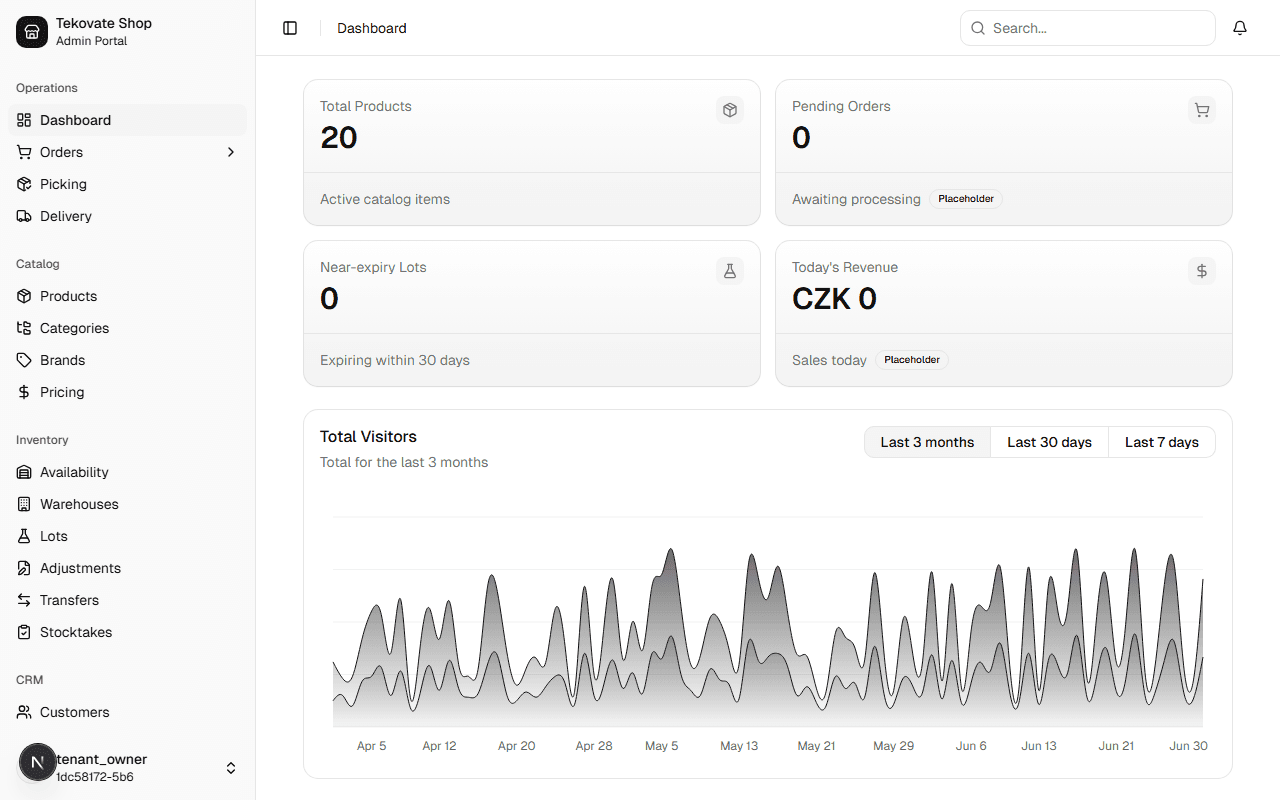Screen dimensions: 1280x800
Task: Open Customers in the sidebar
Action: (x=128, y=712)
